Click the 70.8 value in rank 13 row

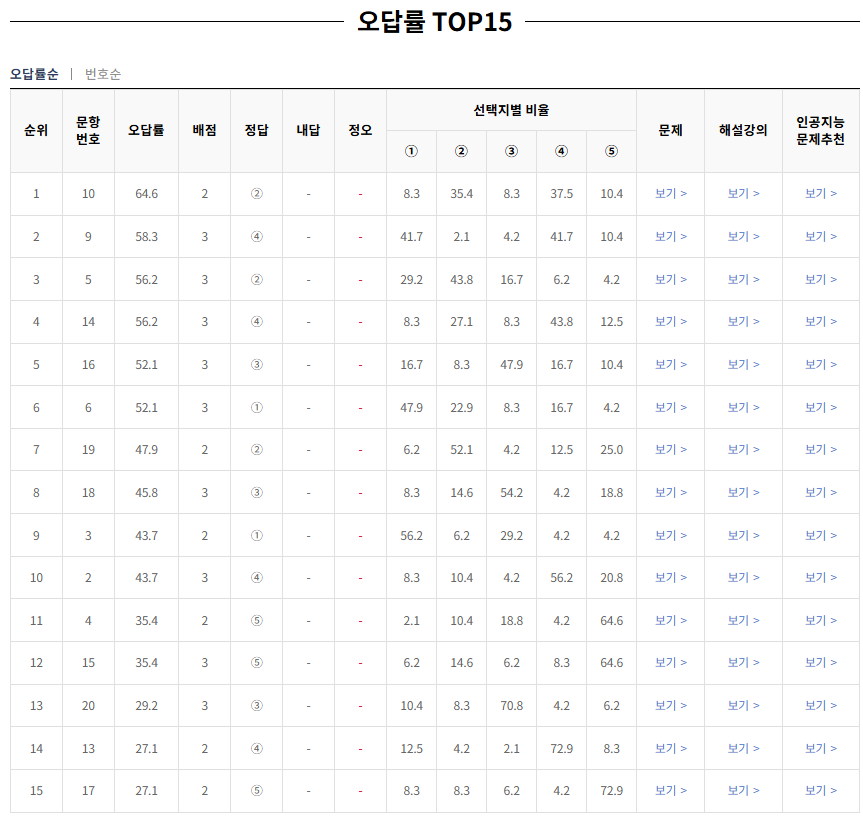click(511, 706)
